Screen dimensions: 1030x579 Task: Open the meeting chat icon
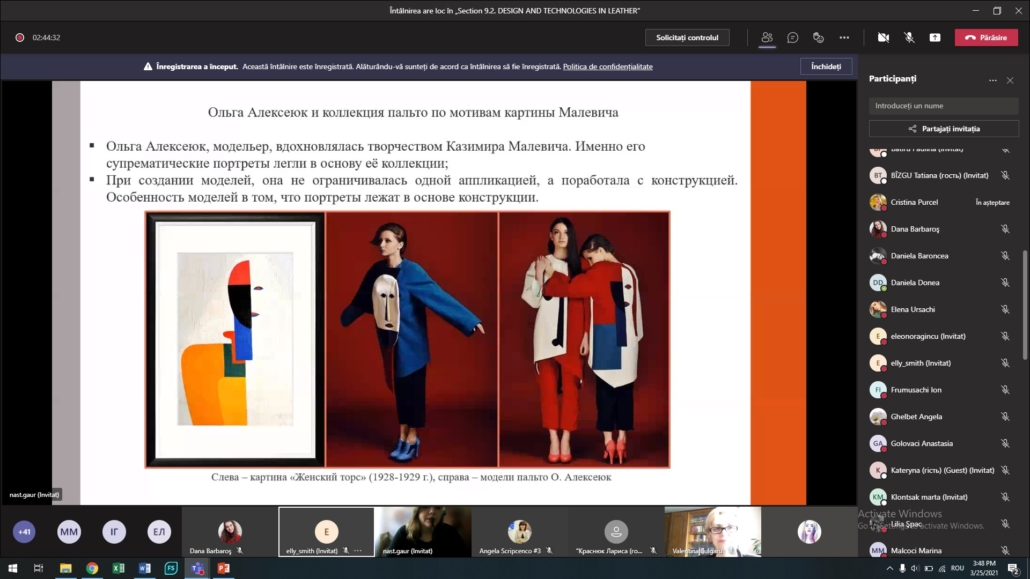pos(793,37)
